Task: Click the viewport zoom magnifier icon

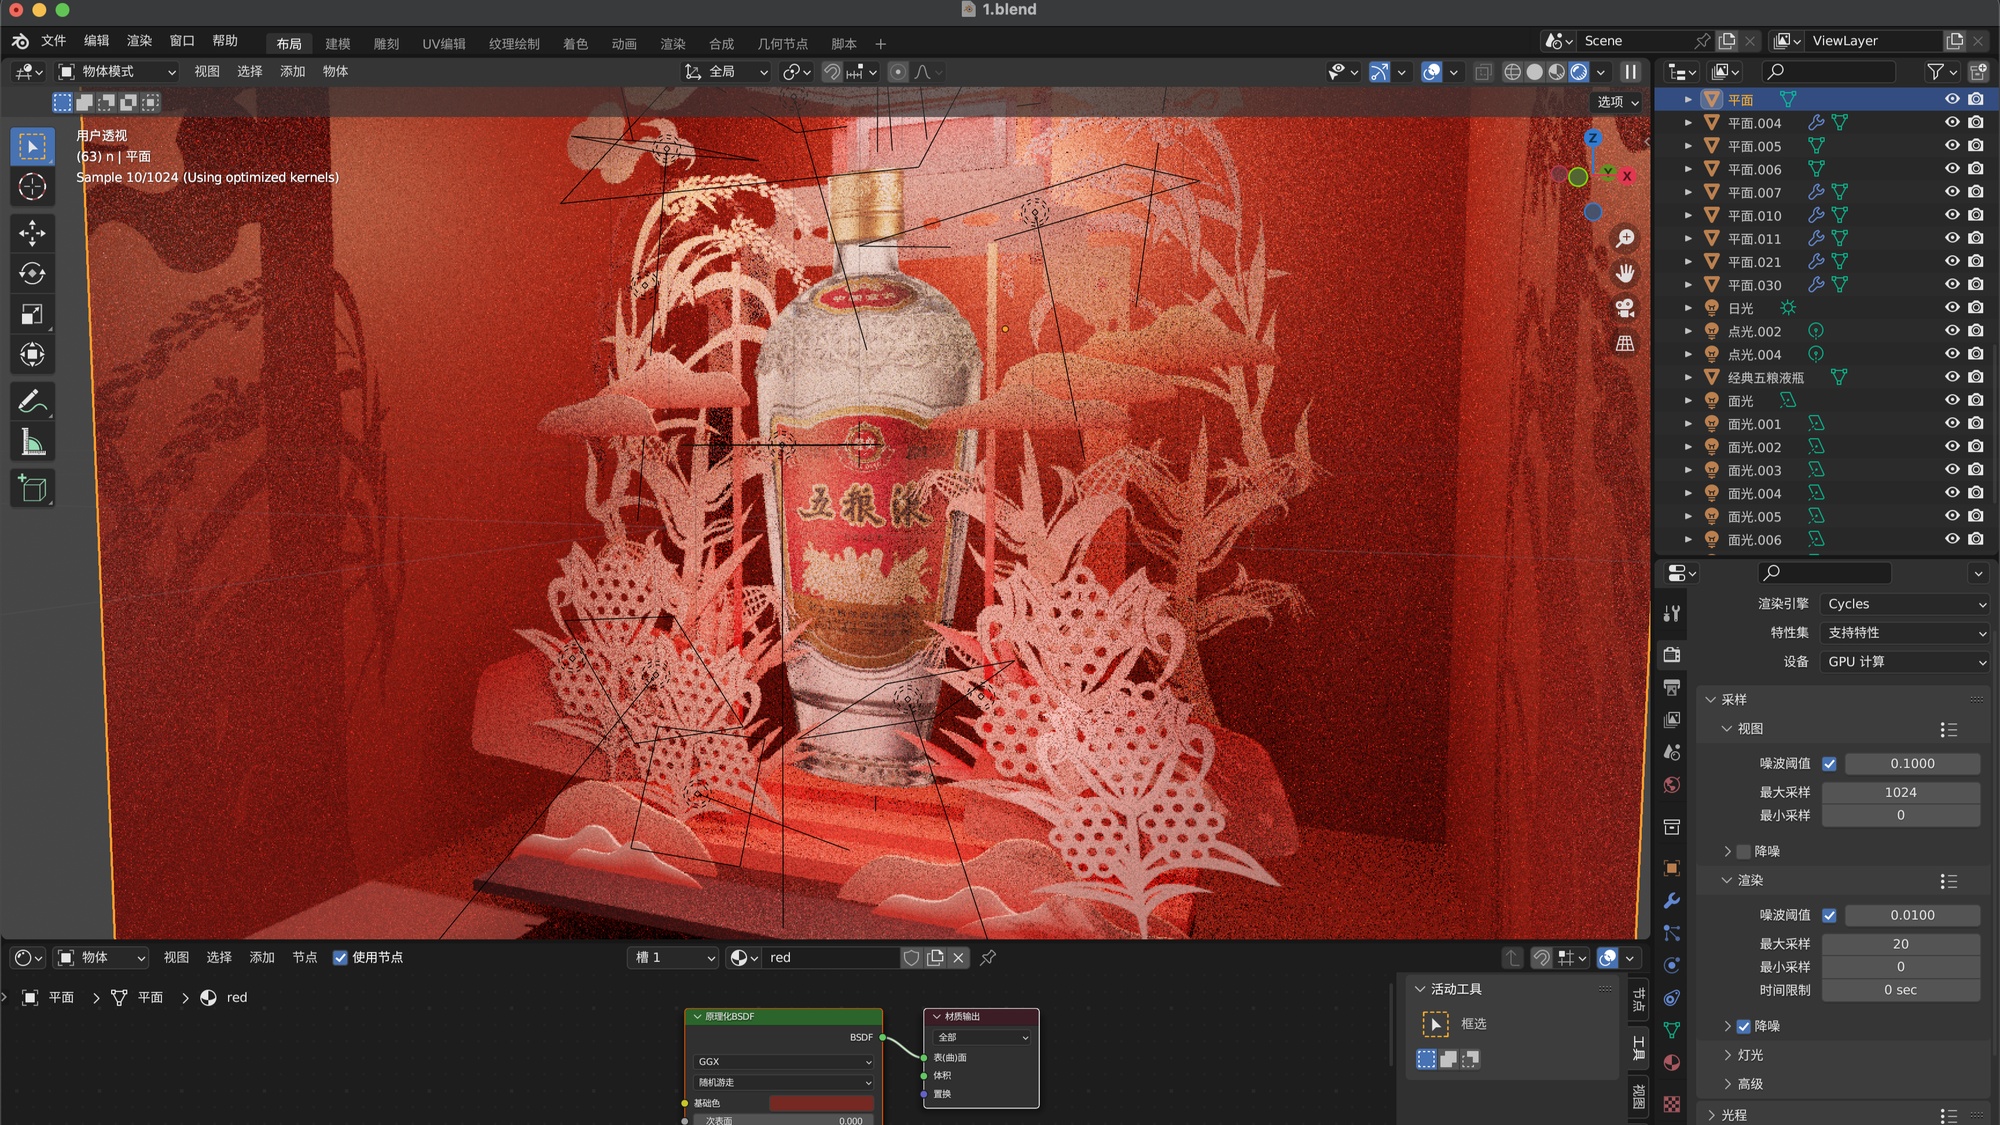Action: 1625,238
